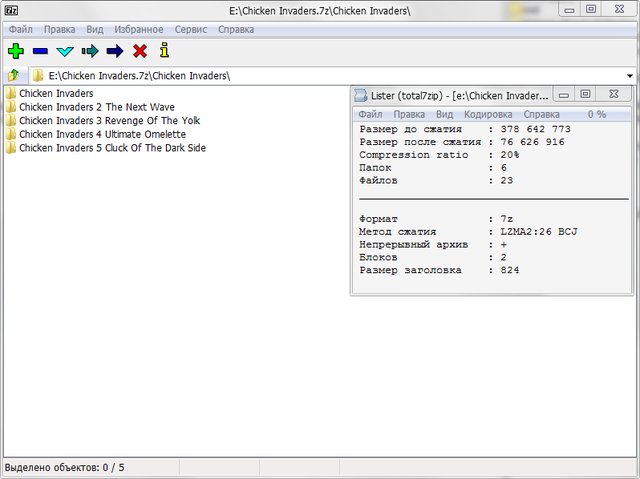The height and width of the screenshot is (479, 640).
Task: Open the Избранное menu
Action: point(139,29)
